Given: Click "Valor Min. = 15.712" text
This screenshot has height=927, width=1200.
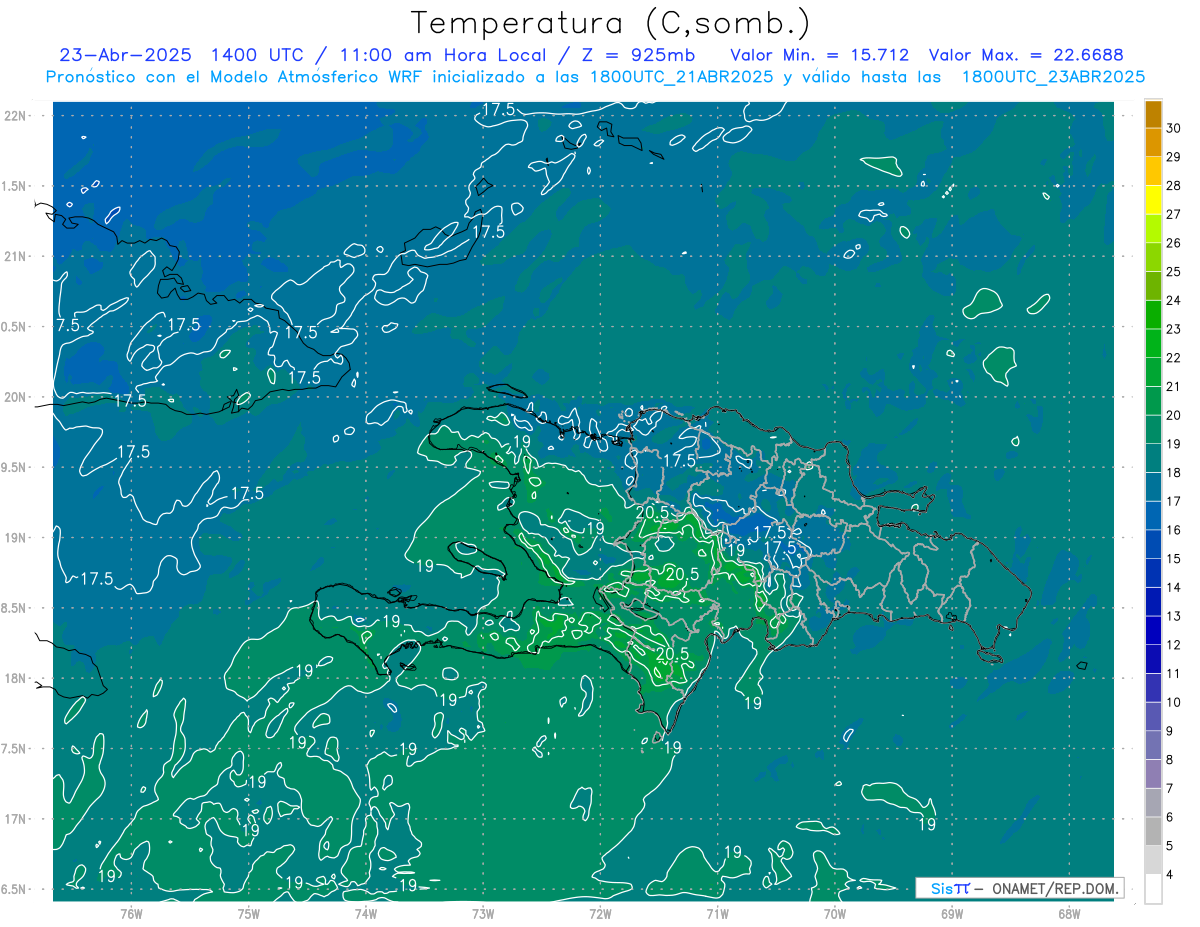Looking at the screenshot, I should 820,55.
